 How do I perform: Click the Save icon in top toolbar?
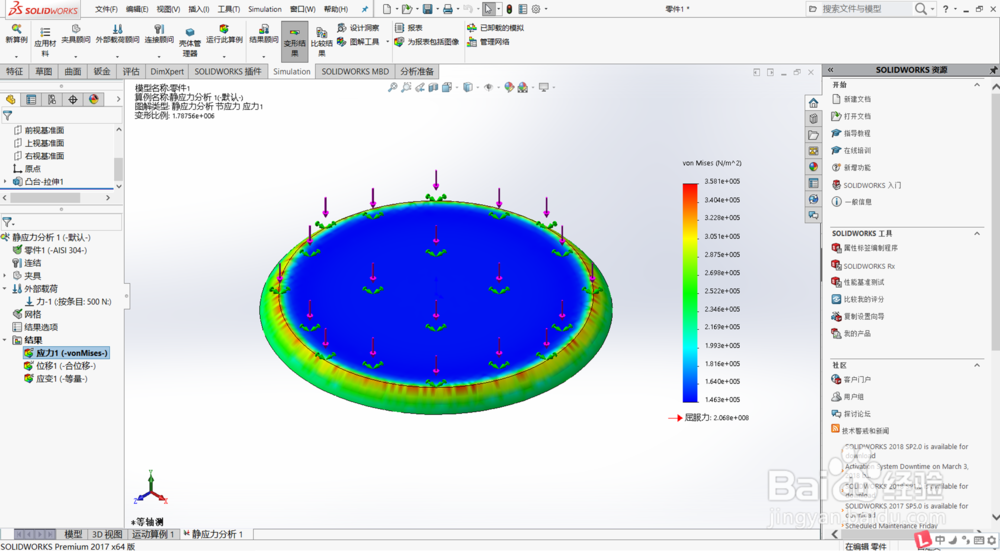pos(427,9)
